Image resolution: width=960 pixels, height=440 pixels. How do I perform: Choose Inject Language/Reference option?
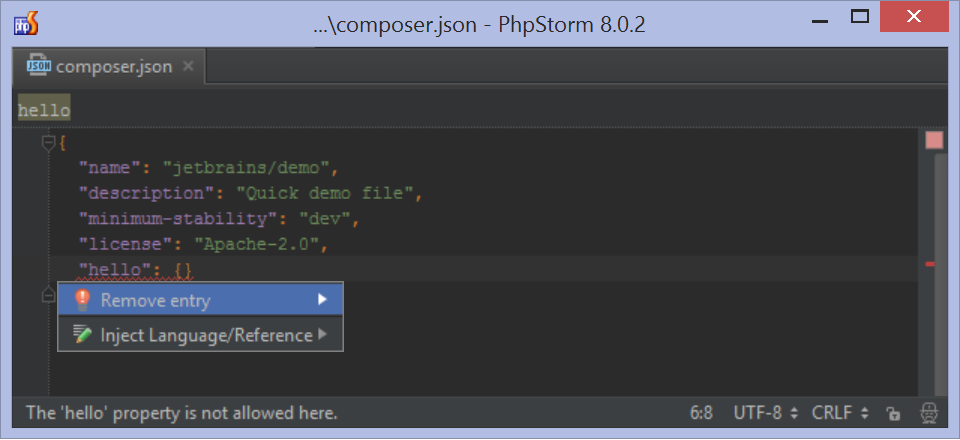(200, 335)
